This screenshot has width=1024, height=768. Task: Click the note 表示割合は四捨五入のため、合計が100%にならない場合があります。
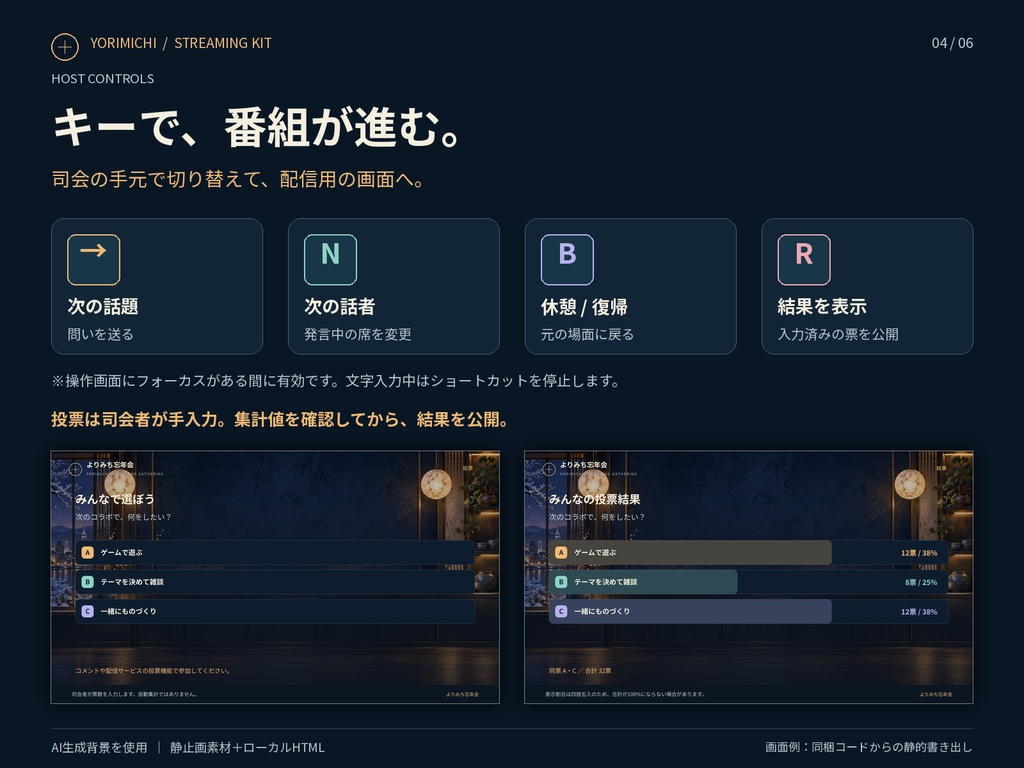click(625, 694)
